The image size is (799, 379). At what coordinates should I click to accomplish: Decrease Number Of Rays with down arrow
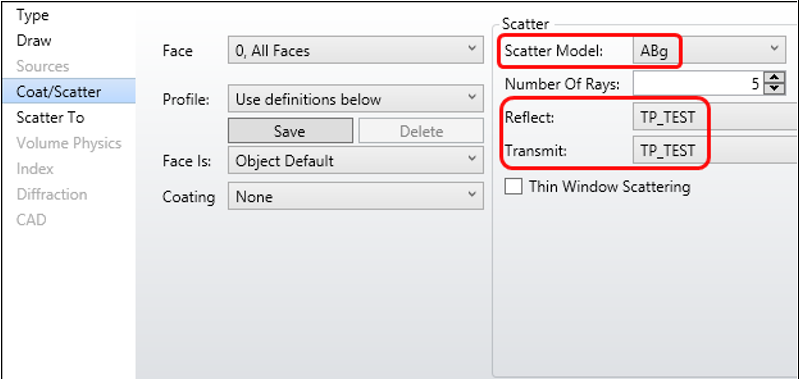775,89
